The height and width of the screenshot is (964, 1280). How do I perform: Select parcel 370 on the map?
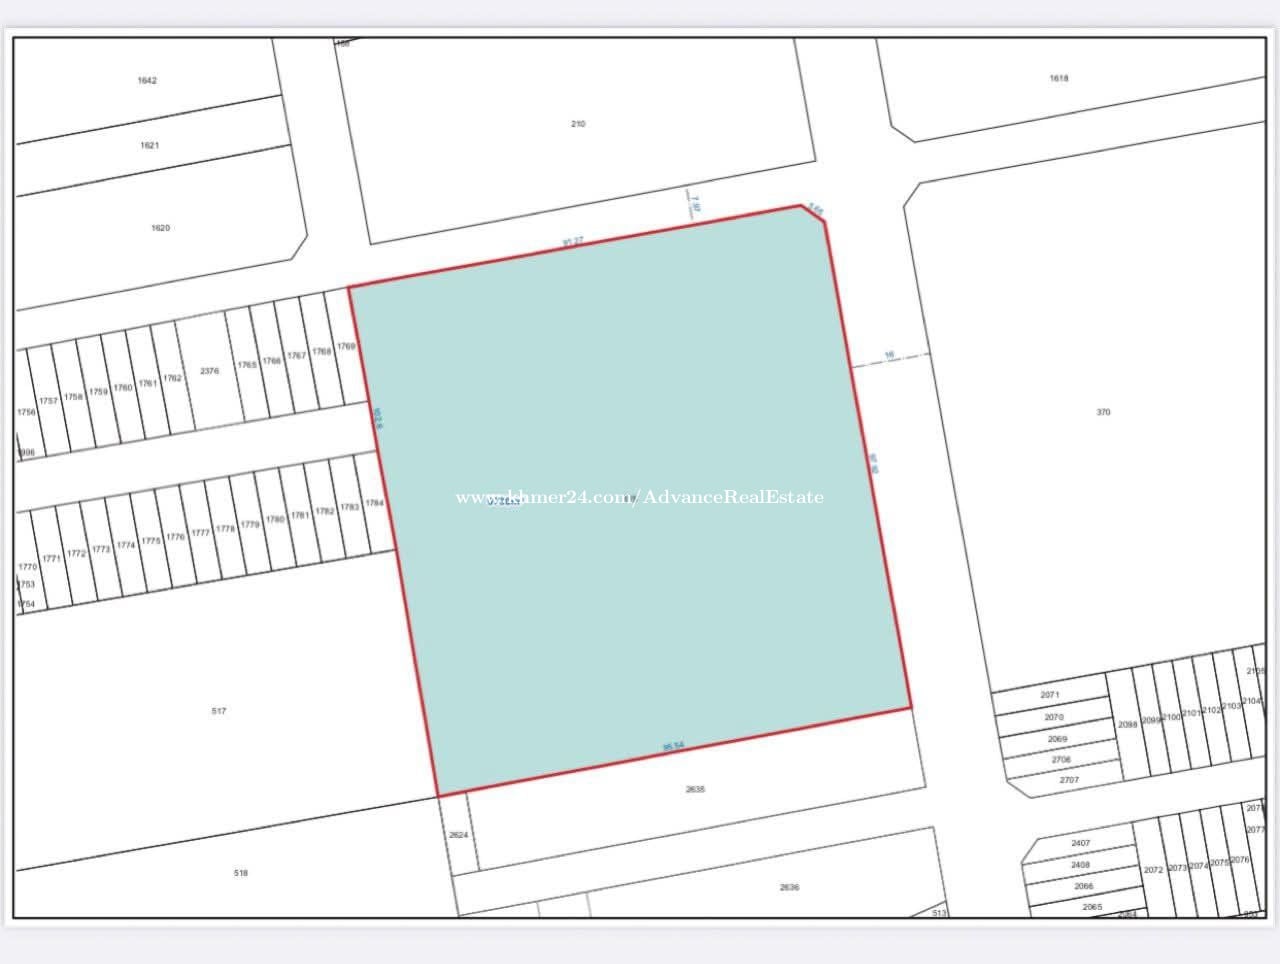tap(1103, 412)
